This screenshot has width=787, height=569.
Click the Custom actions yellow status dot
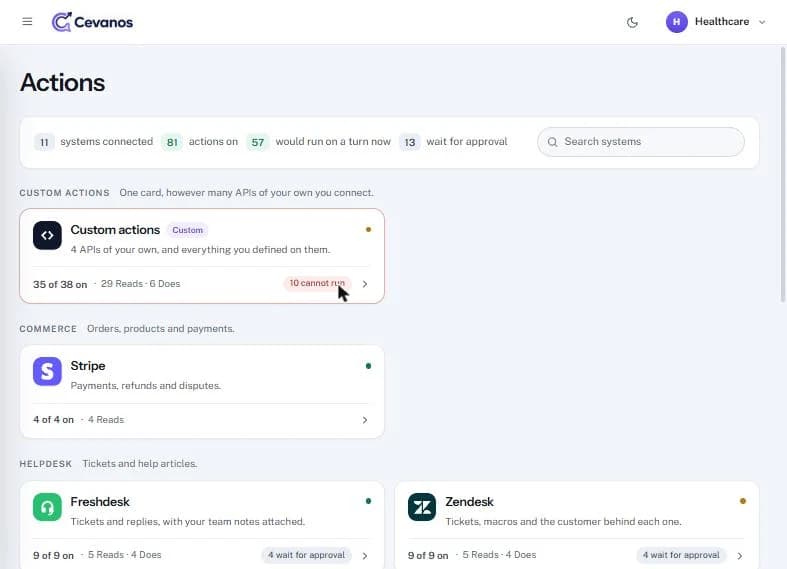point(368,229)
